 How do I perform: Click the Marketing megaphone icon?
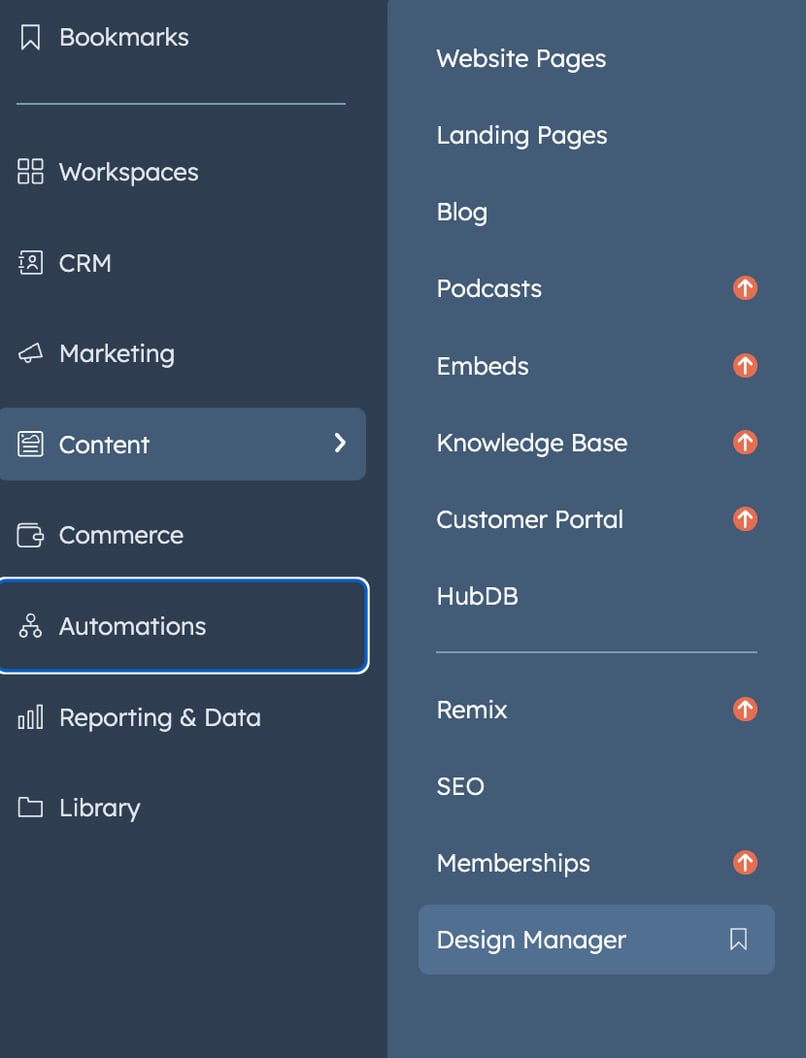point(29,352)
